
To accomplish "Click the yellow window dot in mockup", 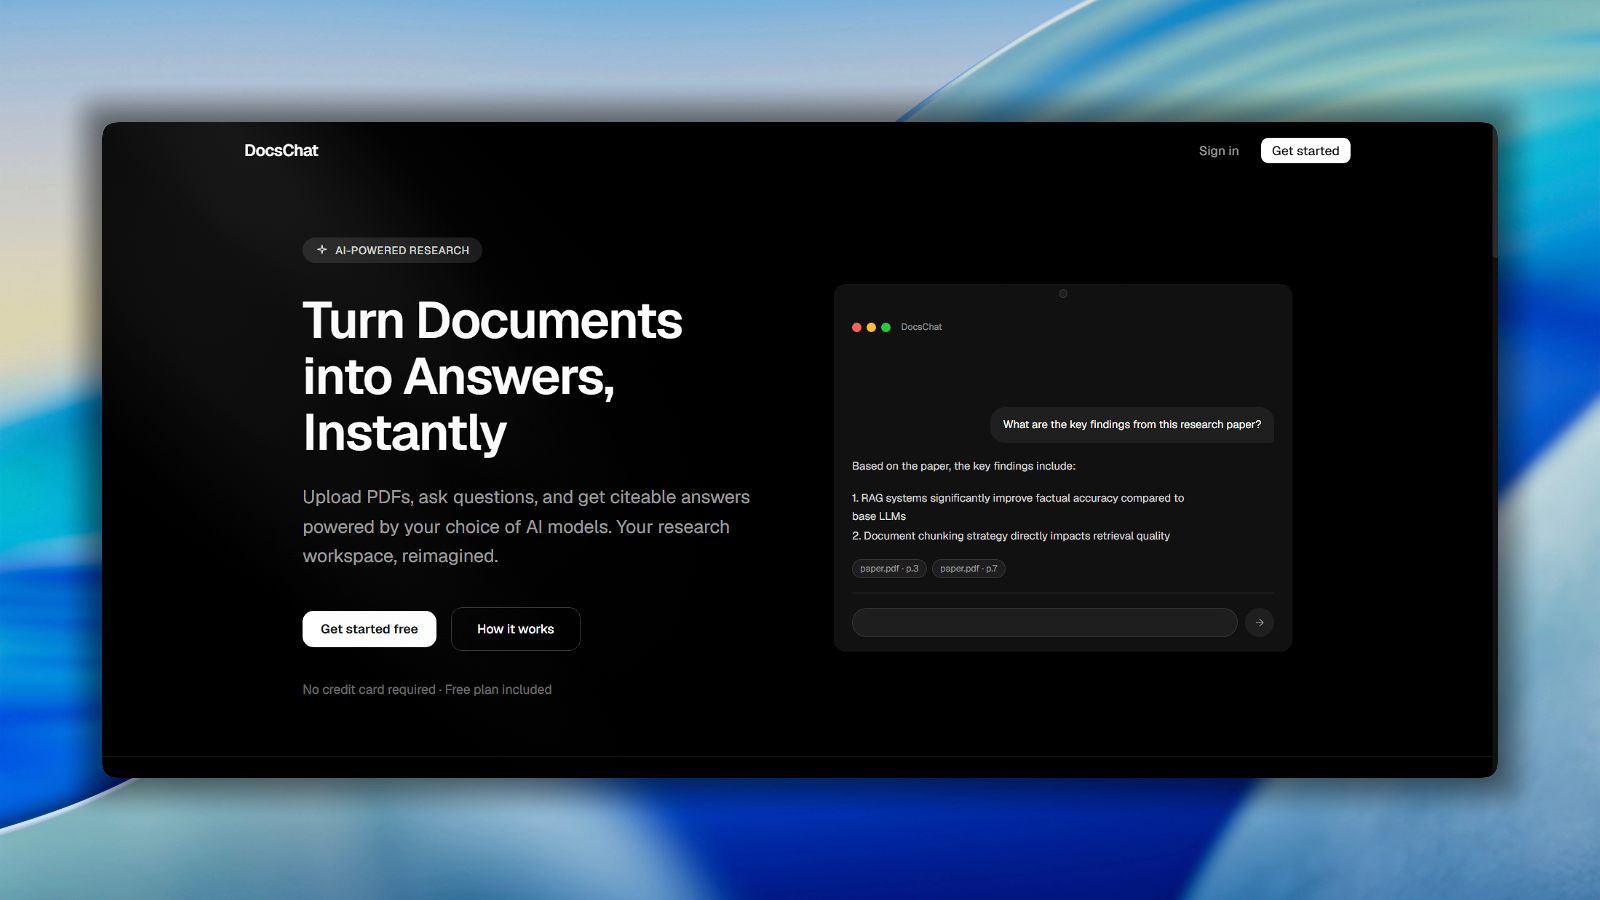I will [x=871, y=327].
